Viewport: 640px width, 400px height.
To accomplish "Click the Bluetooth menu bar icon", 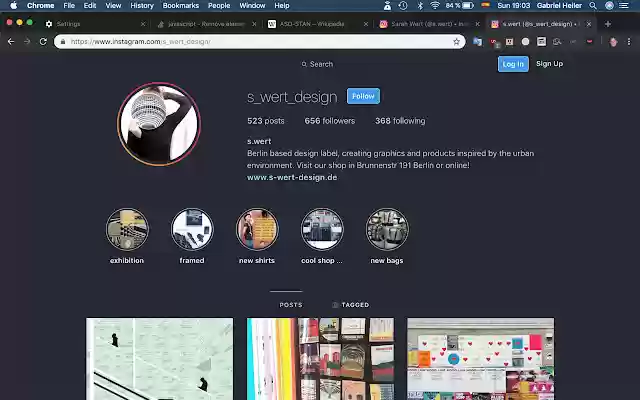I will (420, 5).
